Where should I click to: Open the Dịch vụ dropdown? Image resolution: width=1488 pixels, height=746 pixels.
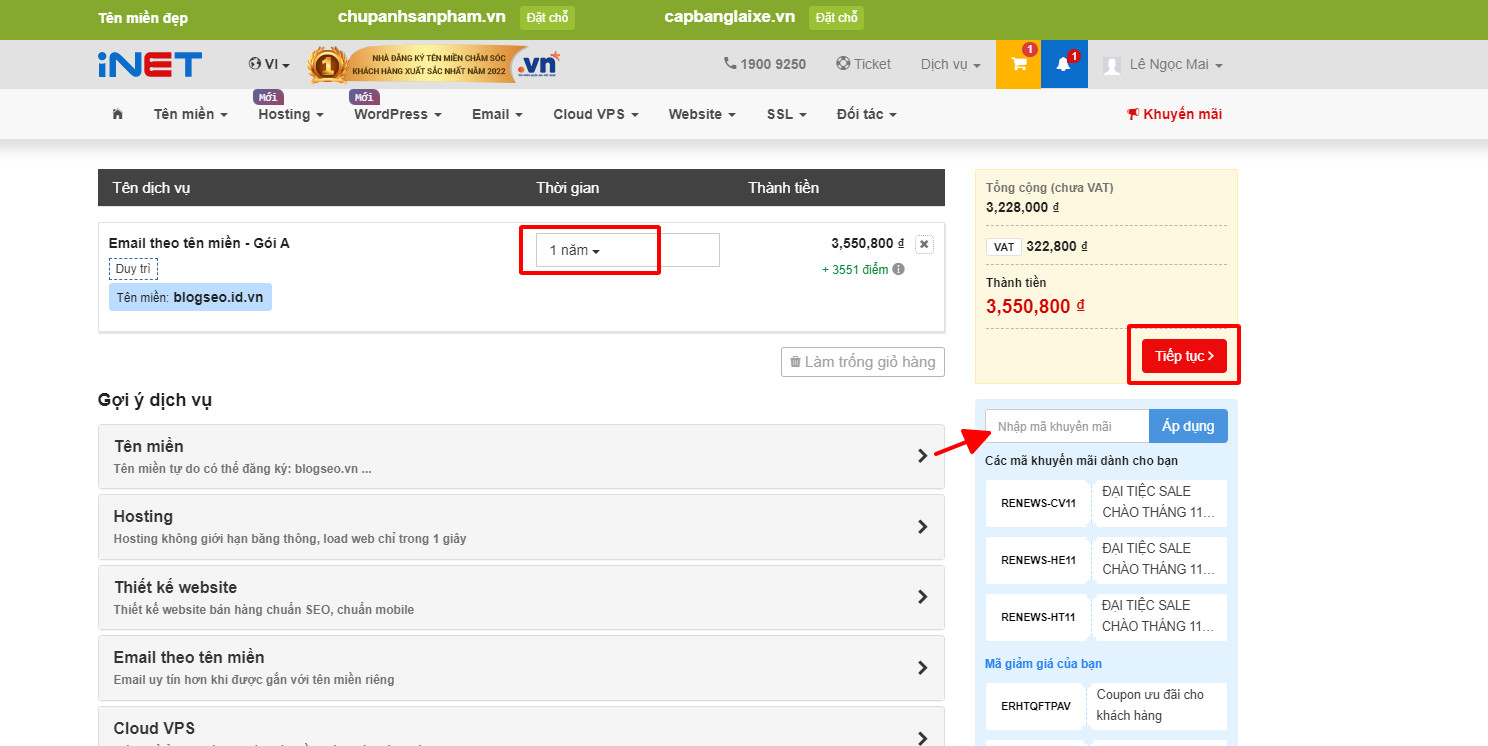(948, 63)
